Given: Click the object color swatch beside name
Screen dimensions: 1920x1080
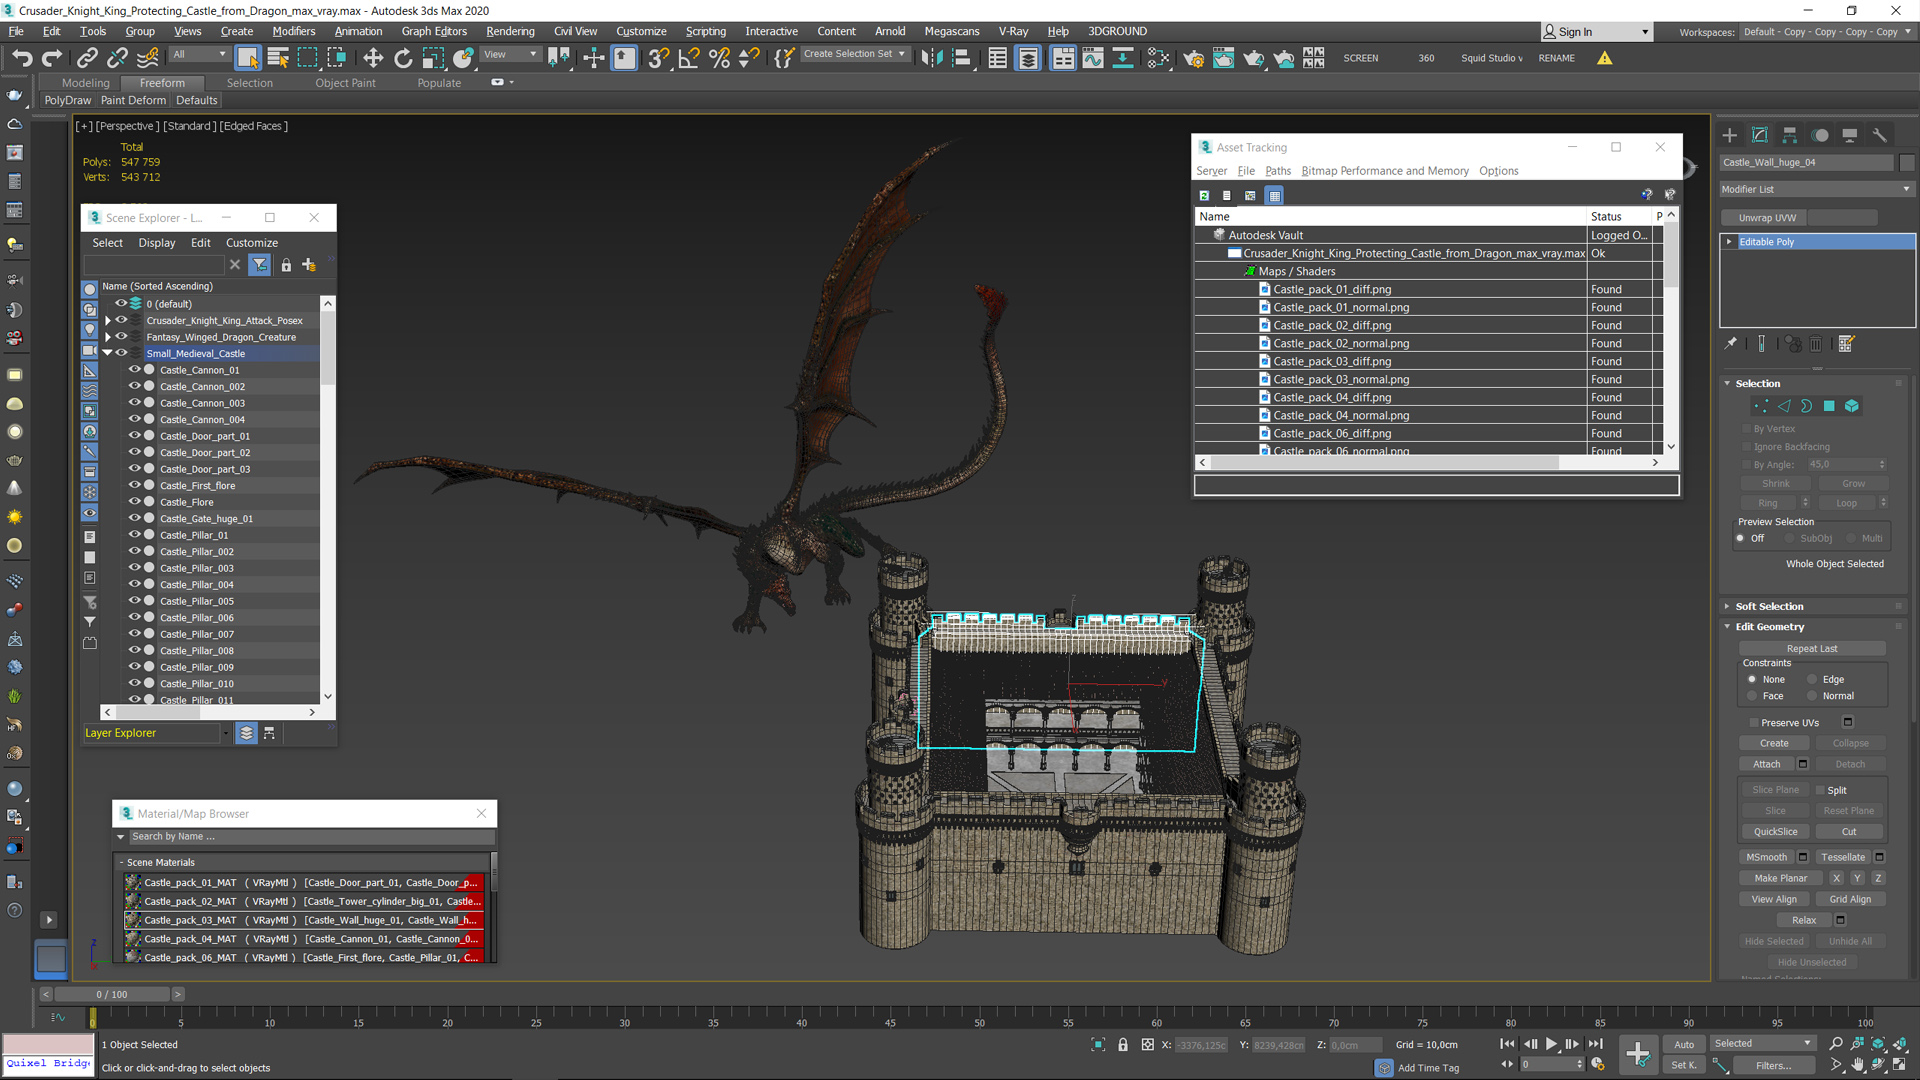Looking at the screenshot, I should tap(1906, 163).
